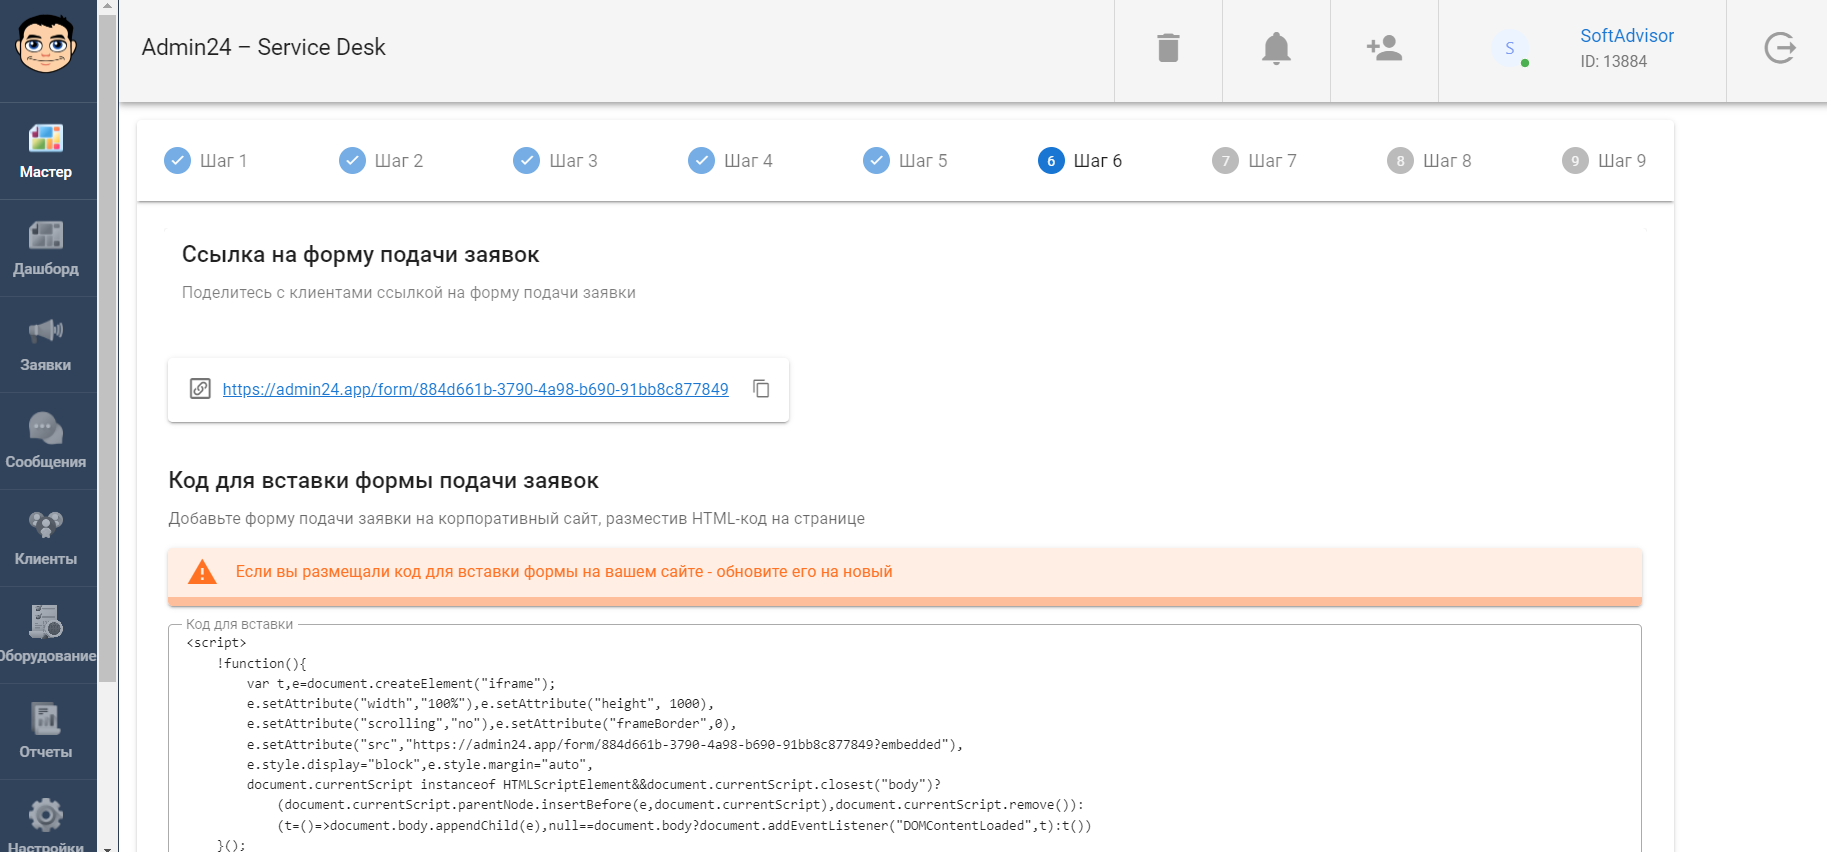Go to step Шаг 4
This screenshot has height=852, width=1827.
[730, 161]
